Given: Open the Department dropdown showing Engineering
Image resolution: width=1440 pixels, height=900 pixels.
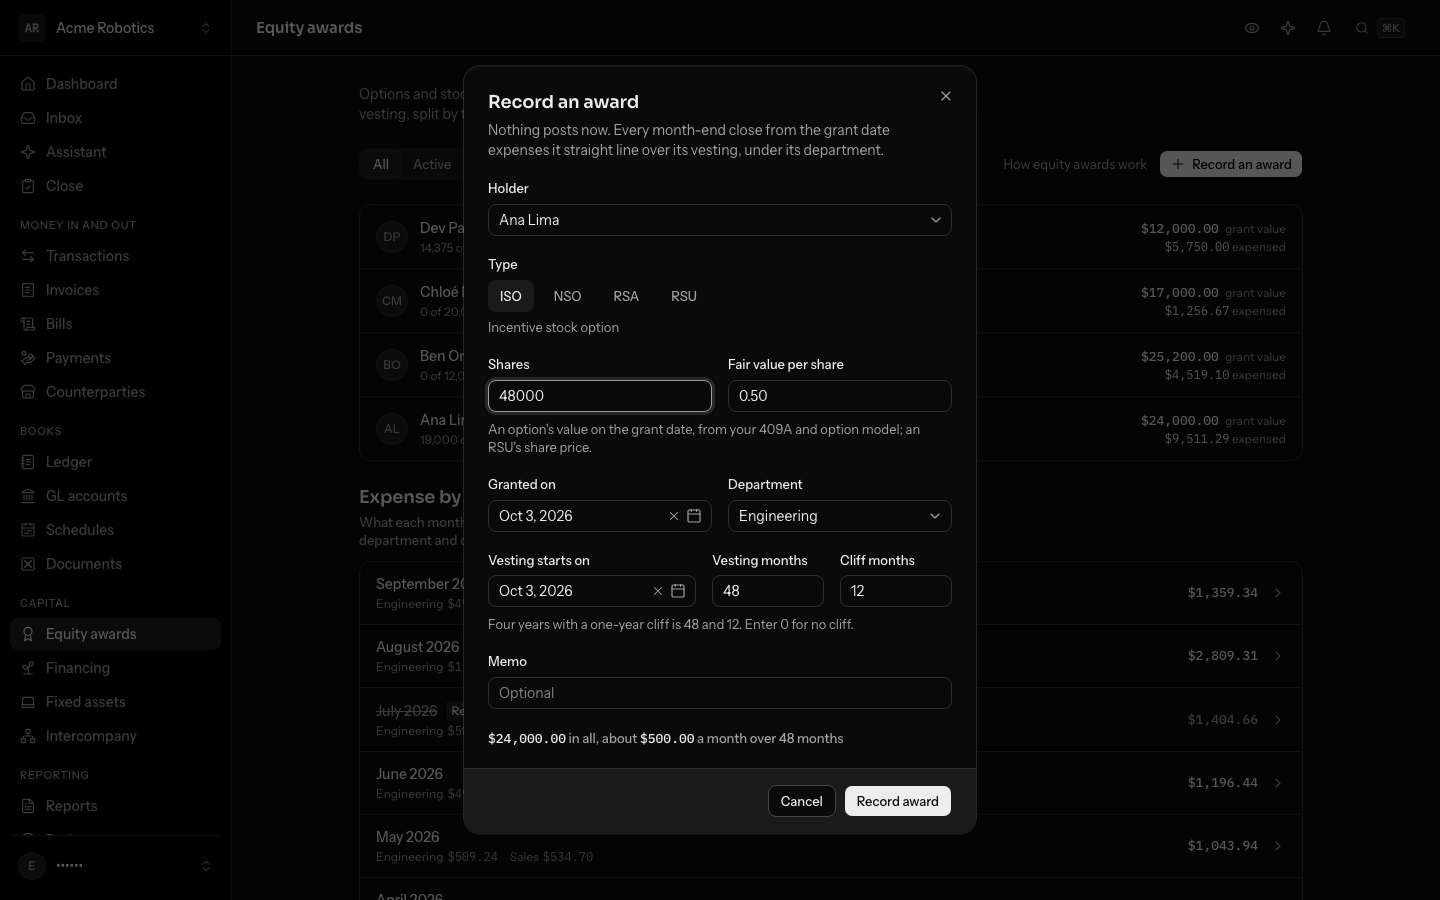Looking at the screenshot, I should click(x=840, y=516).
